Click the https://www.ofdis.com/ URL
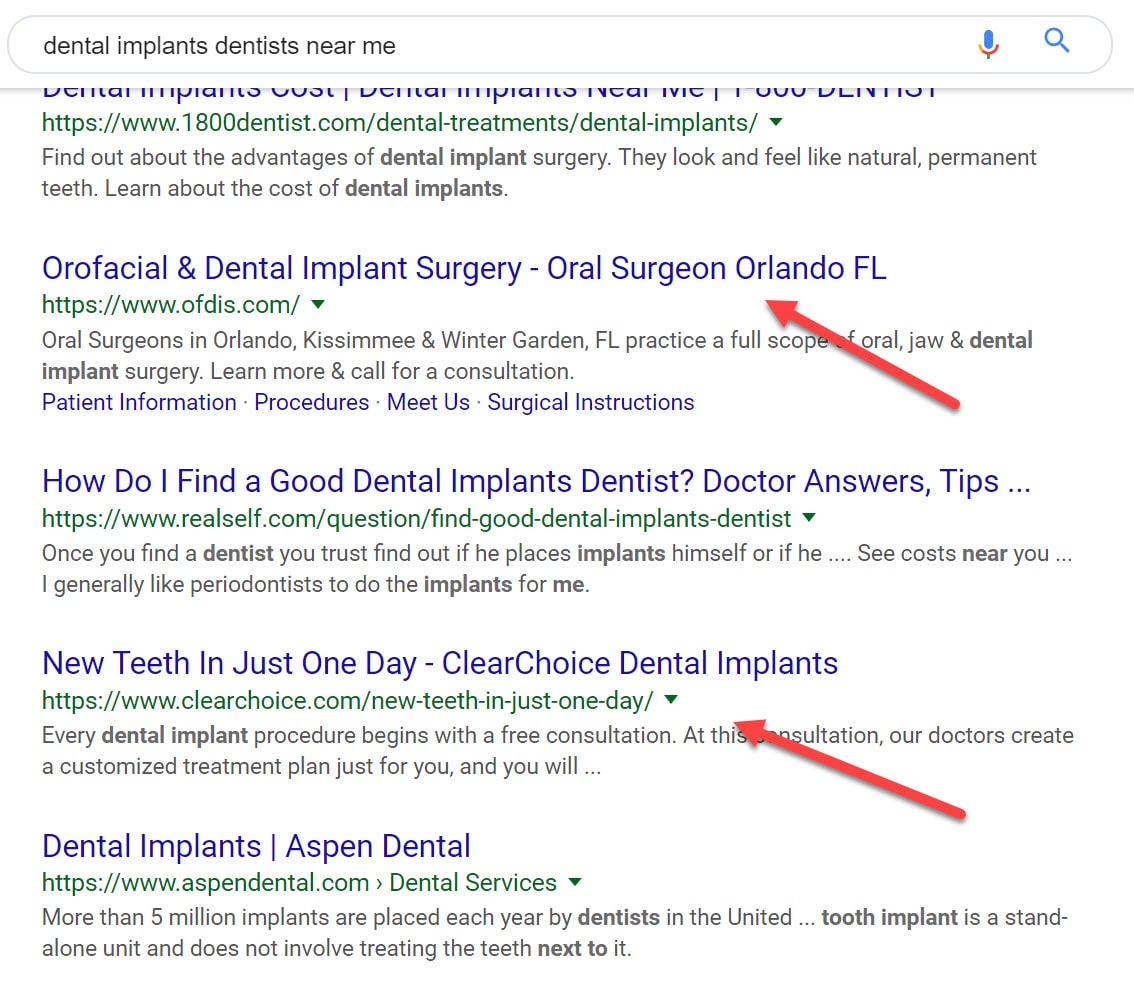Image resolution: width=1134 pixels, height=981 pixels. [x=171, y=305]
